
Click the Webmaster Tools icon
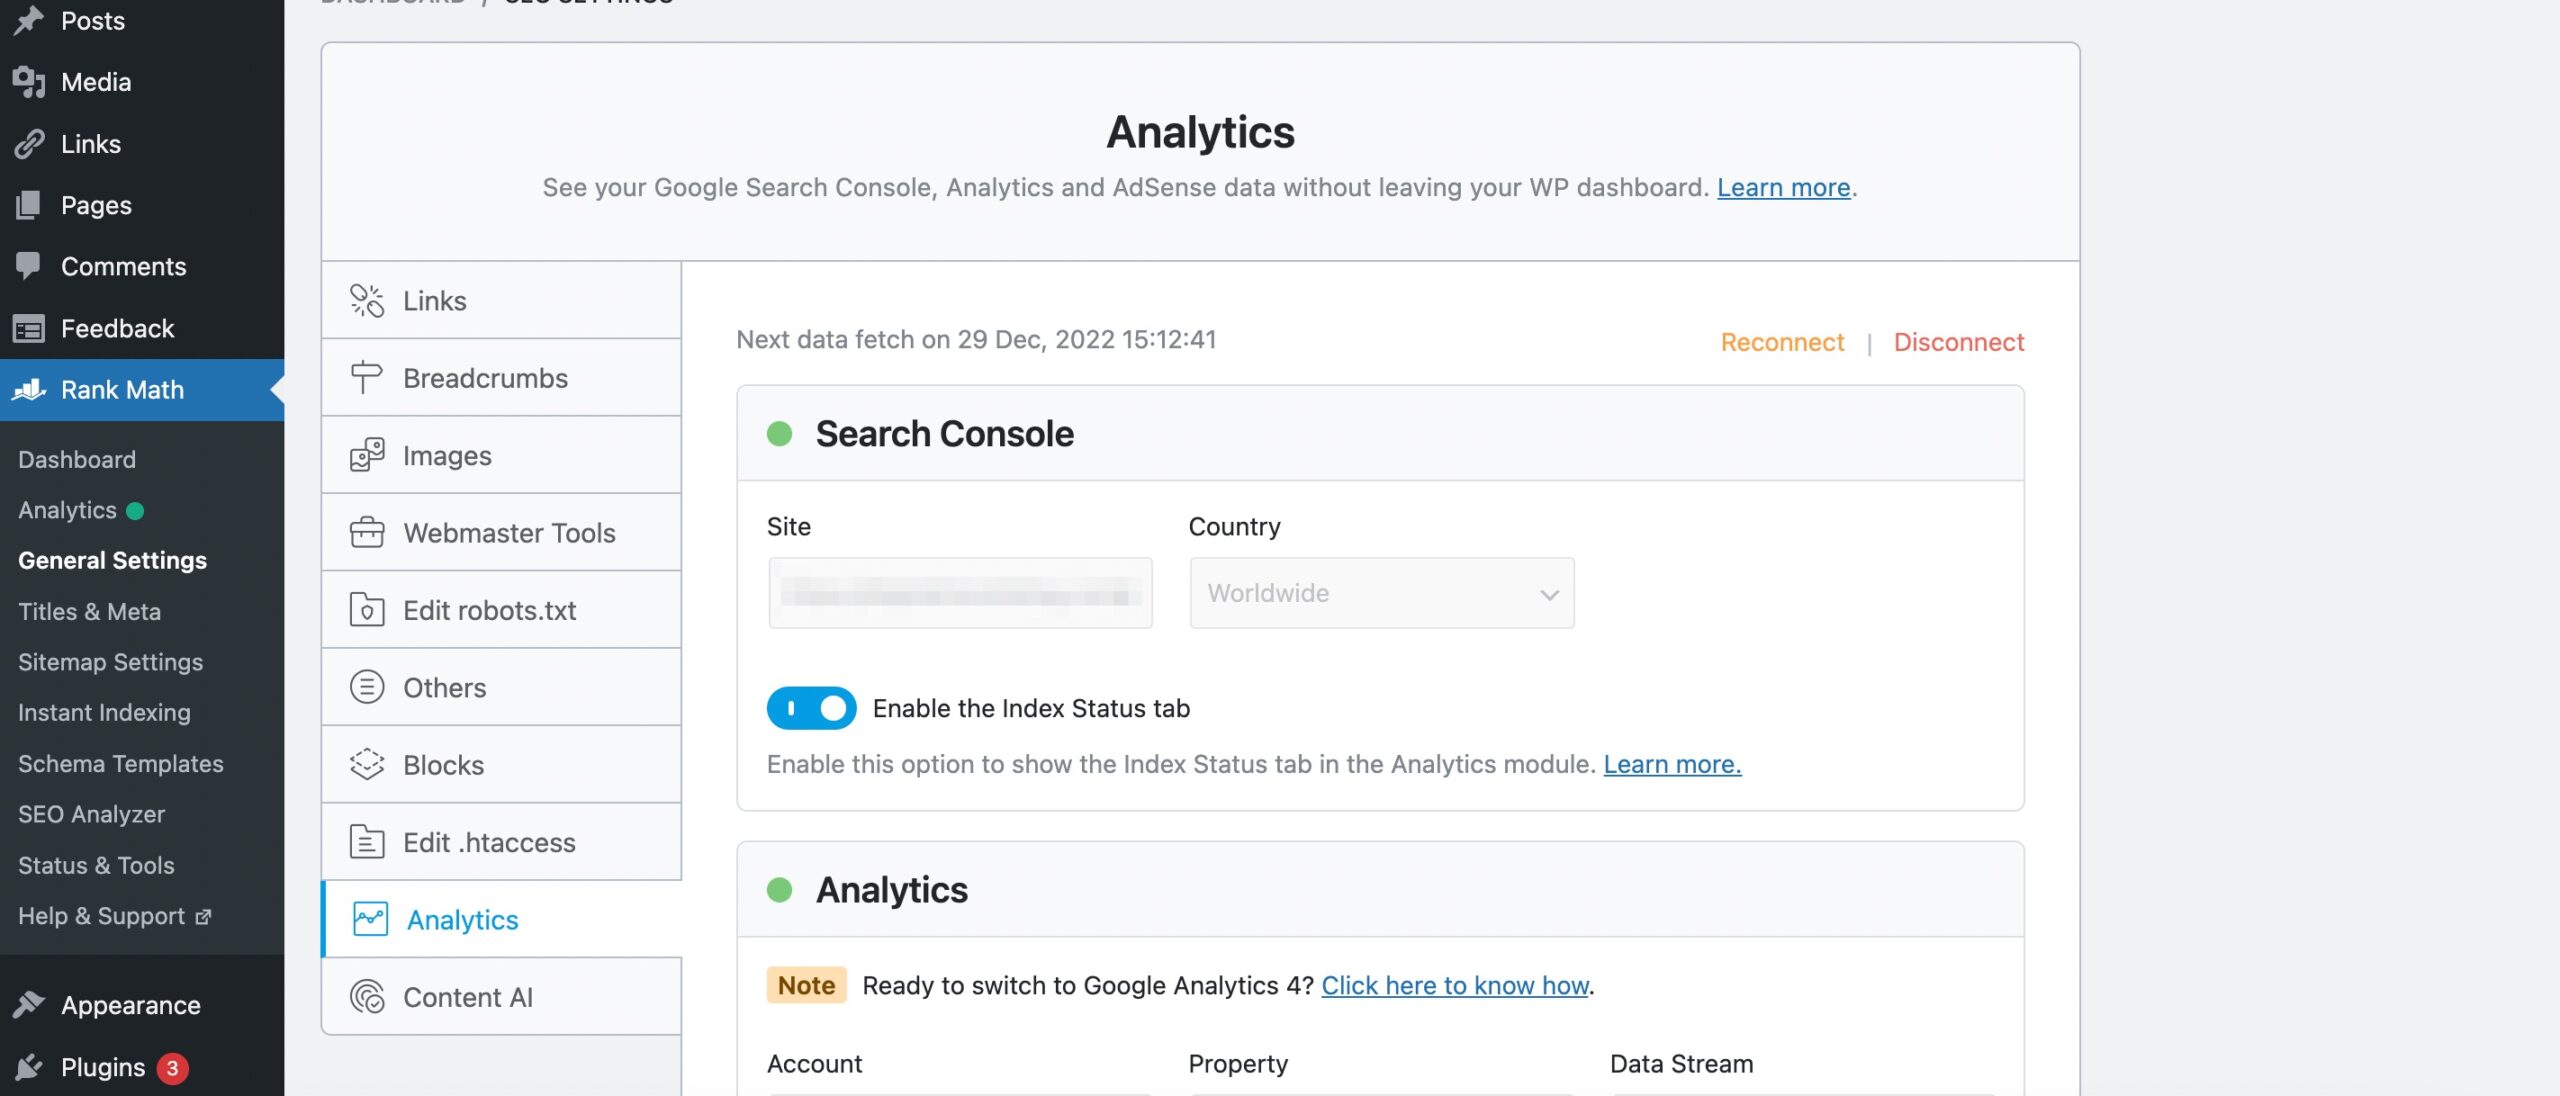[x=366, y=531]
